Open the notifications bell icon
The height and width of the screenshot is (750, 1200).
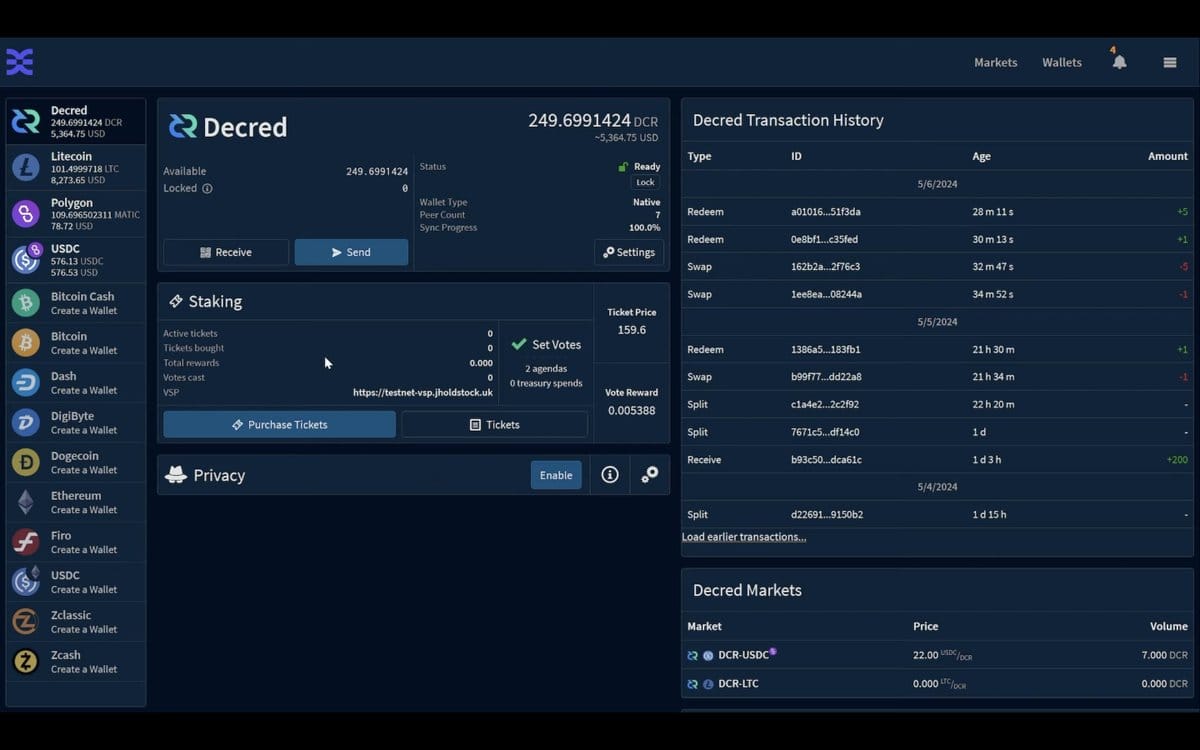[x=1119, y=62]
